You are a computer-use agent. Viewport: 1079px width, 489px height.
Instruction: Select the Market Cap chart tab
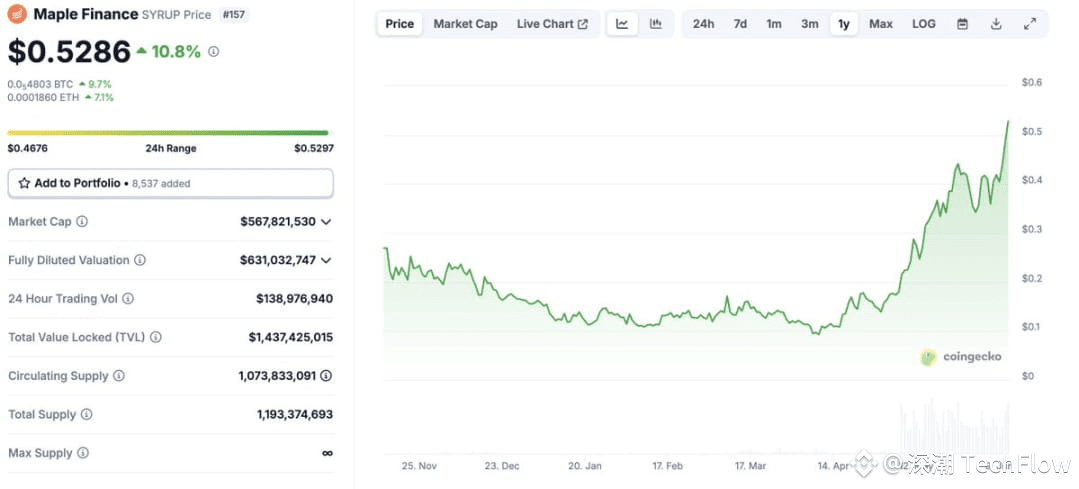pos(465,24)
